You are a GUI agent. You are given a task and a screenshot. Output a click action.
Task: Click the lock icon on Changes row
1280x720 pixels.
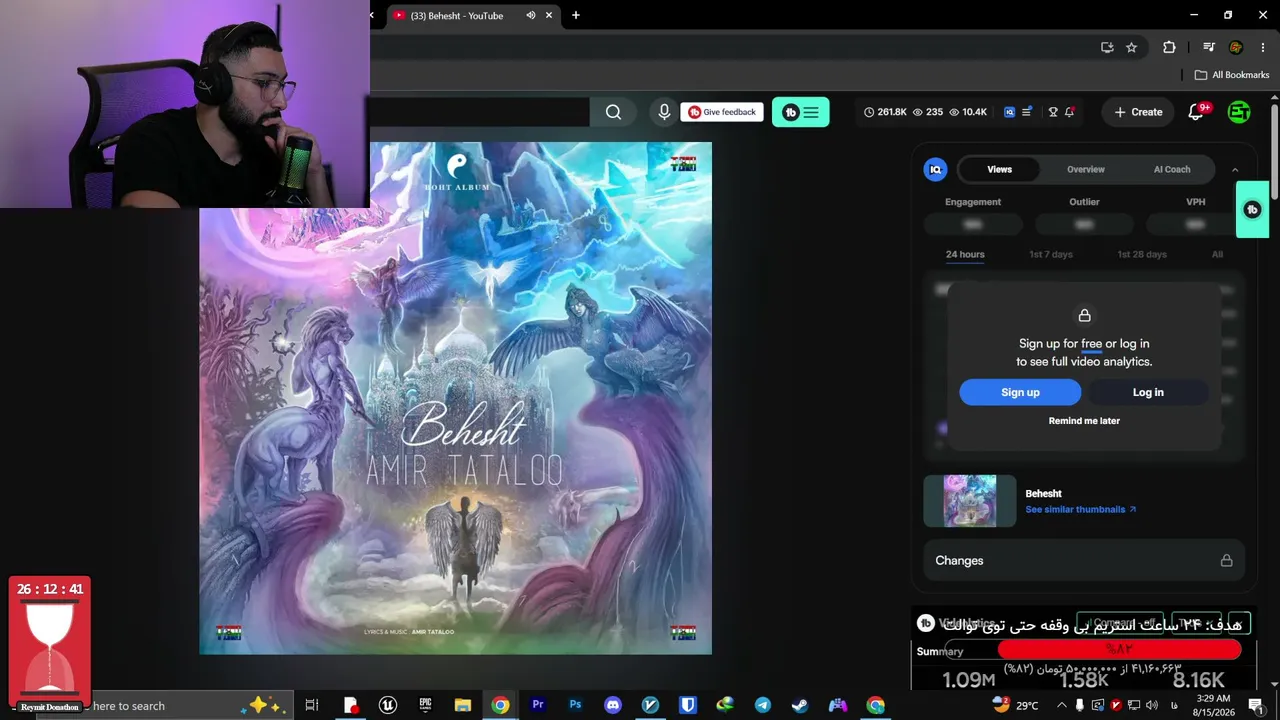1226,561
